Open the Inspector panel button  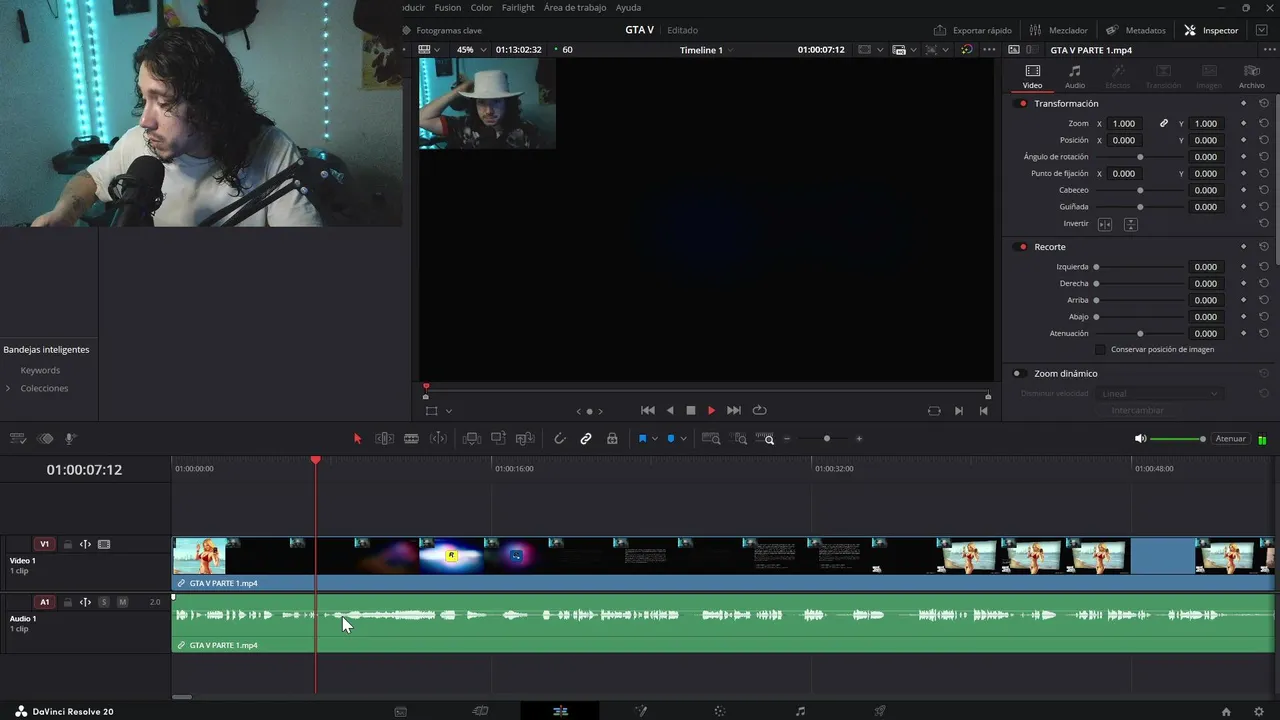(1211, 30)
